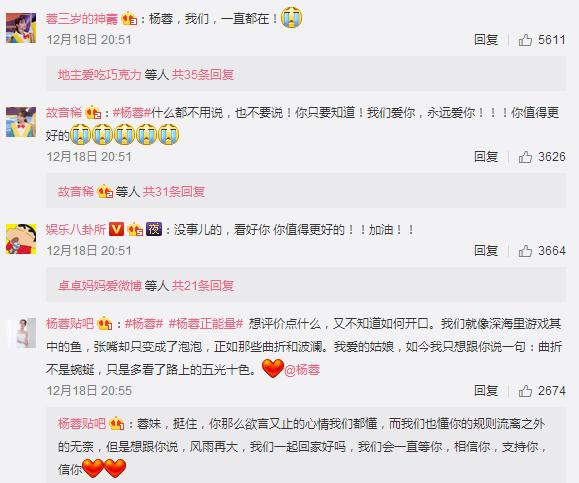Open 娱乐八卦所's Shin-chan avatar
Viewport: 579px width, 483px height.
[x=21, y=239]
